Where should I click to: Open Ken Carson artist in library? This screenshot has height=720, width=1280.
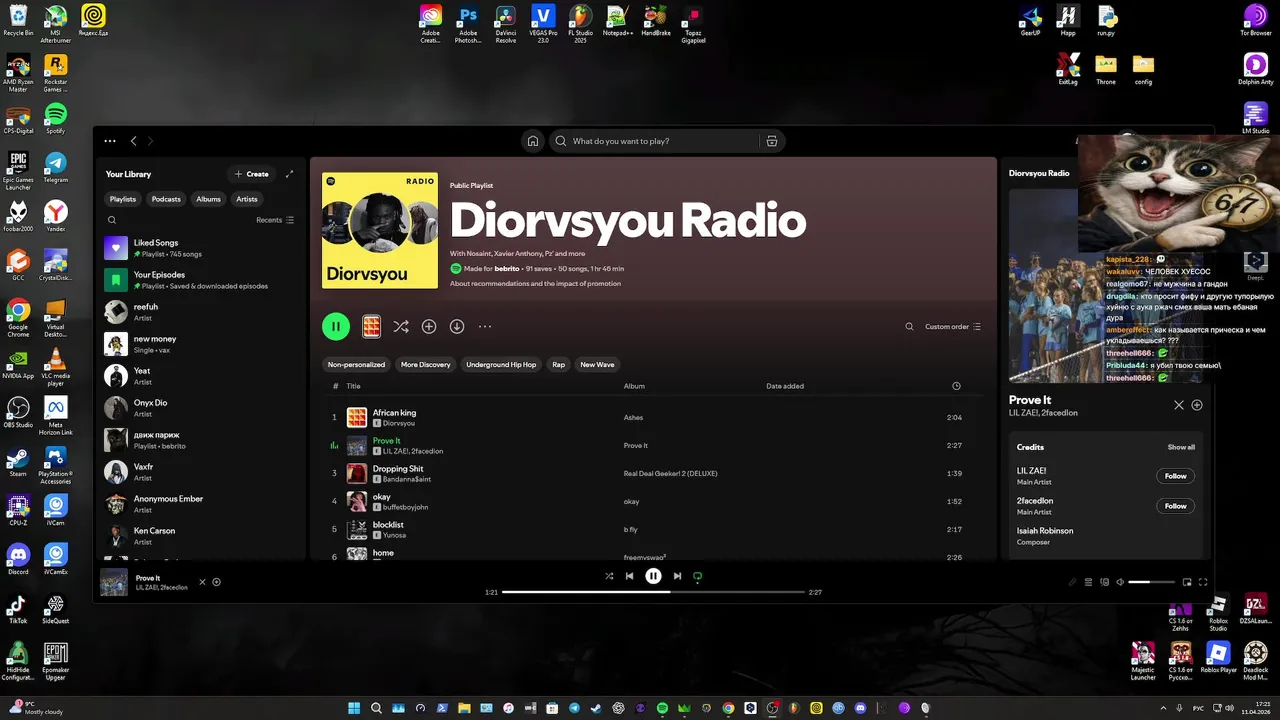(x=204, y=536)
